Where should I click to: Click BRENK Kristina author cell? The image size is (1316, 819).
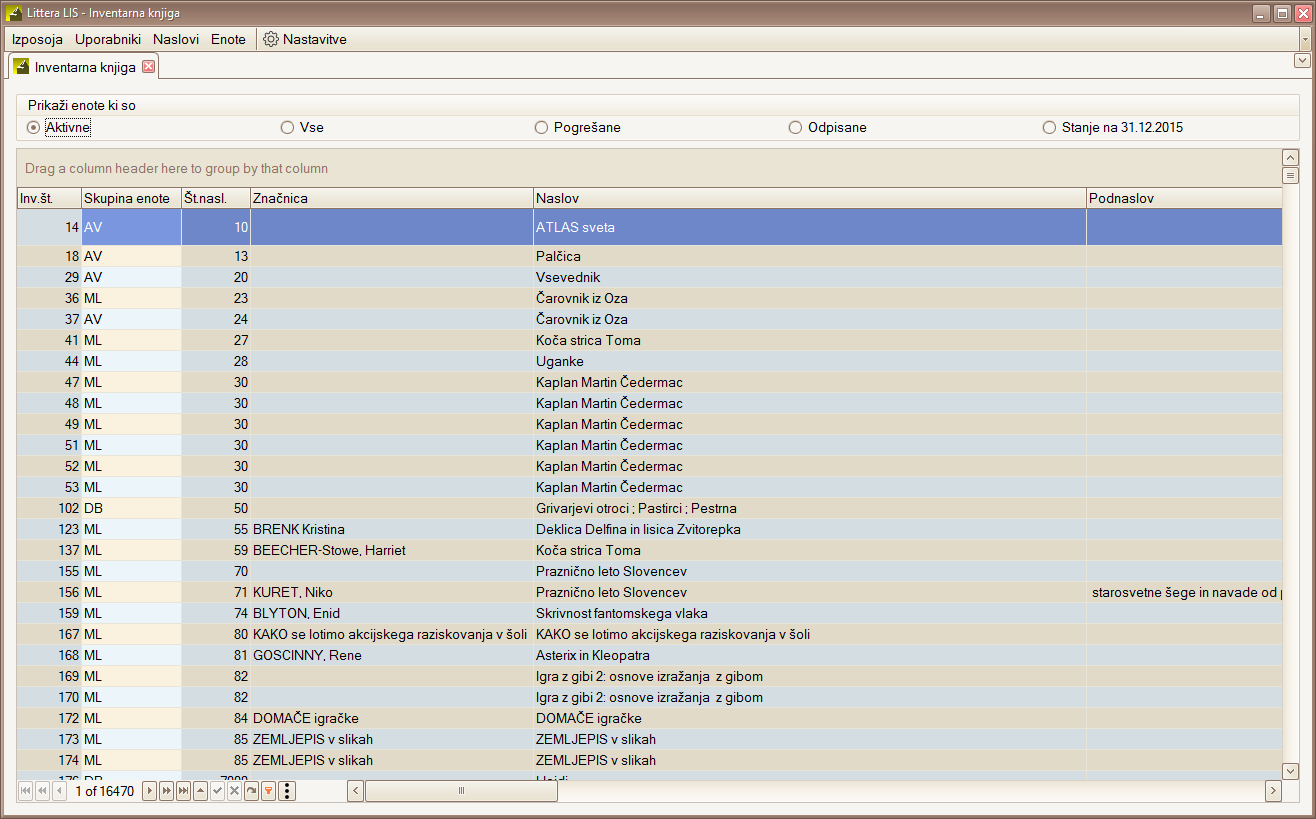[x=392, y=529]
